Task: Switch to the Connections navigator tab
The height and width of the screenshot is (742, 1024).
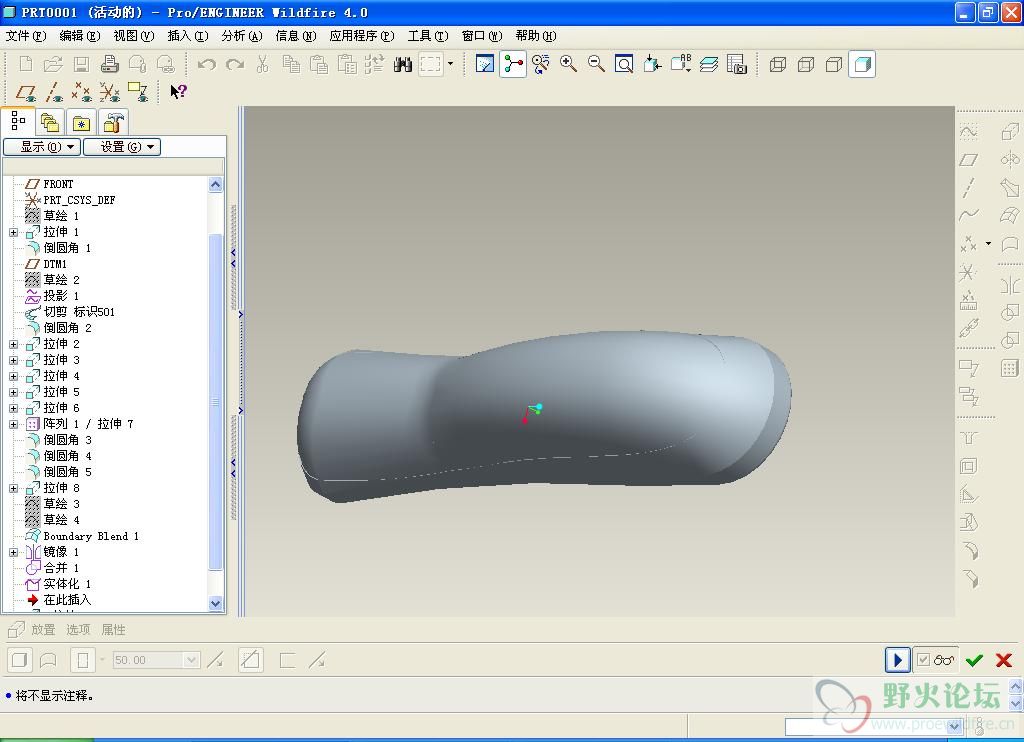Action: pos(114,122)
